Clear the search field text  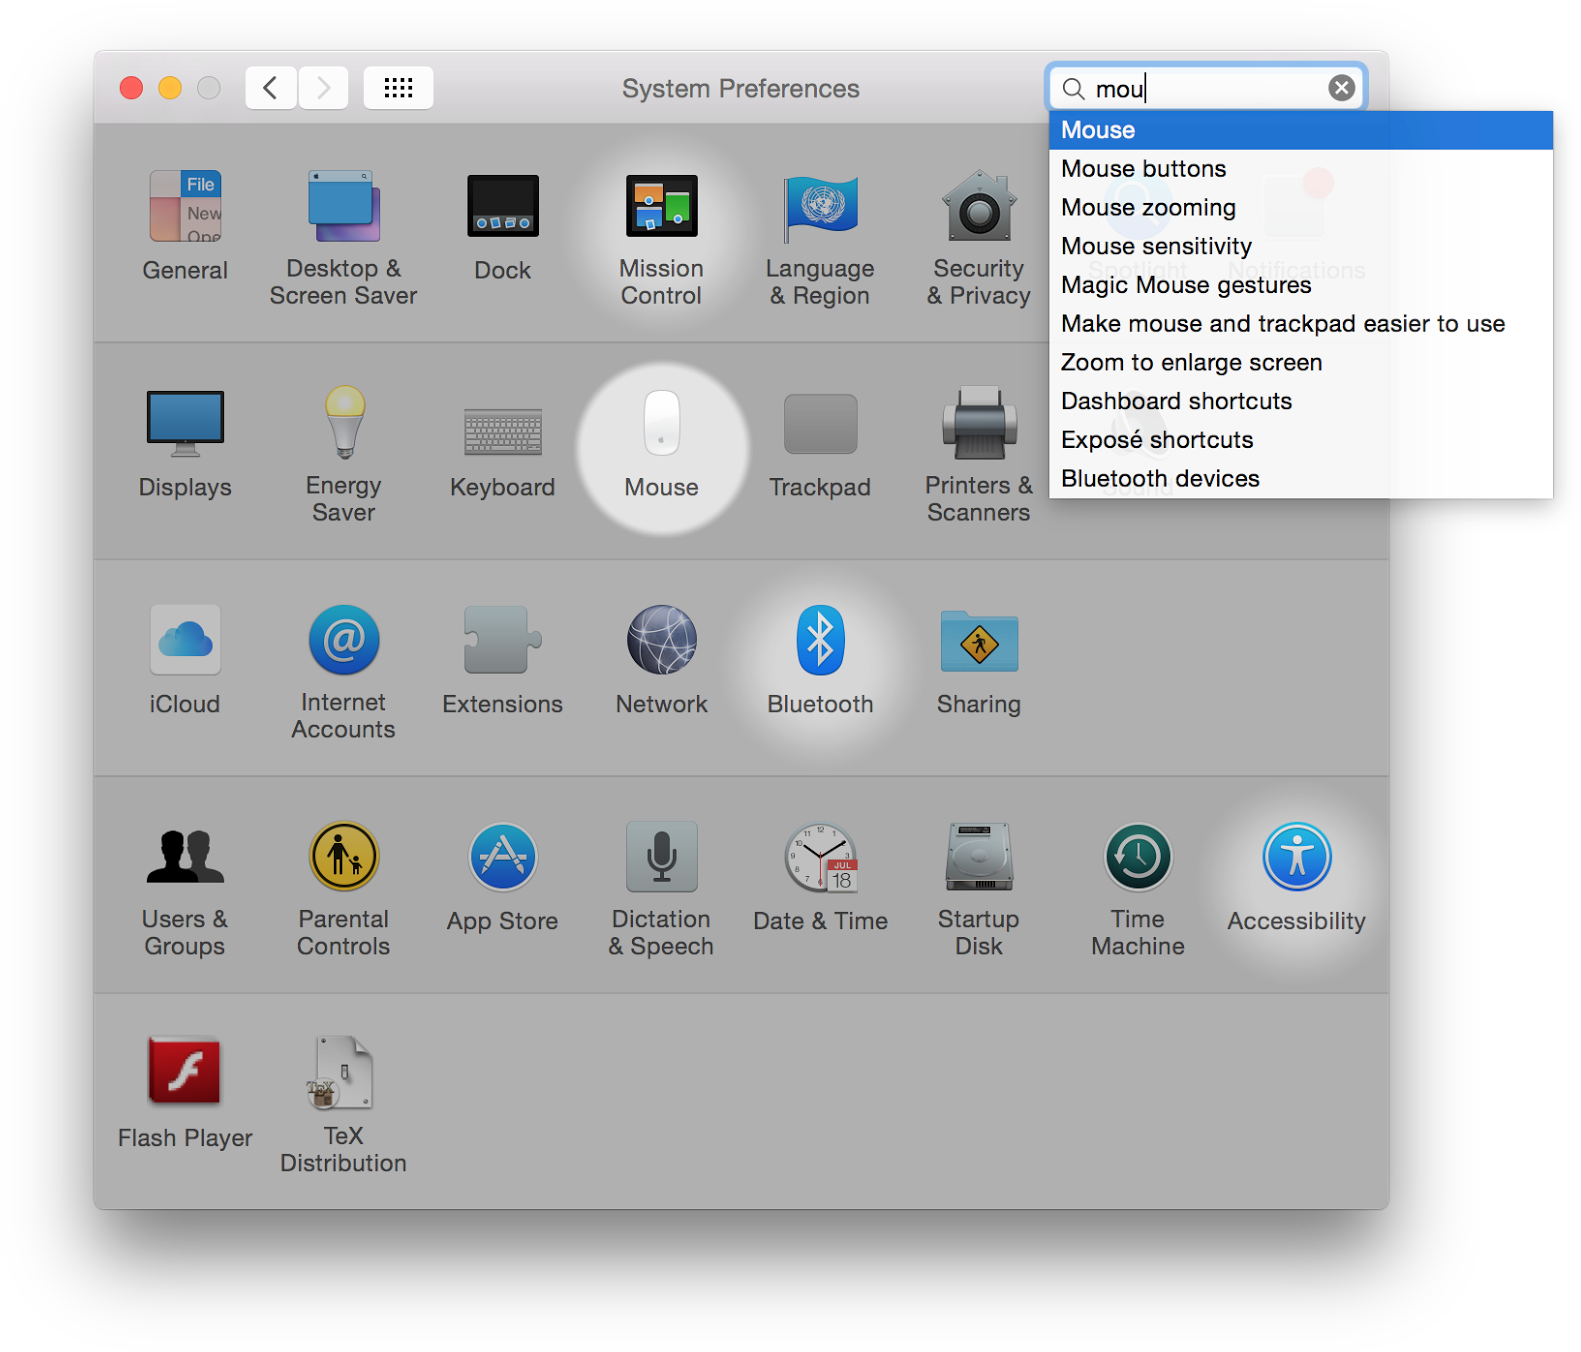click(x=1341, y=88)
